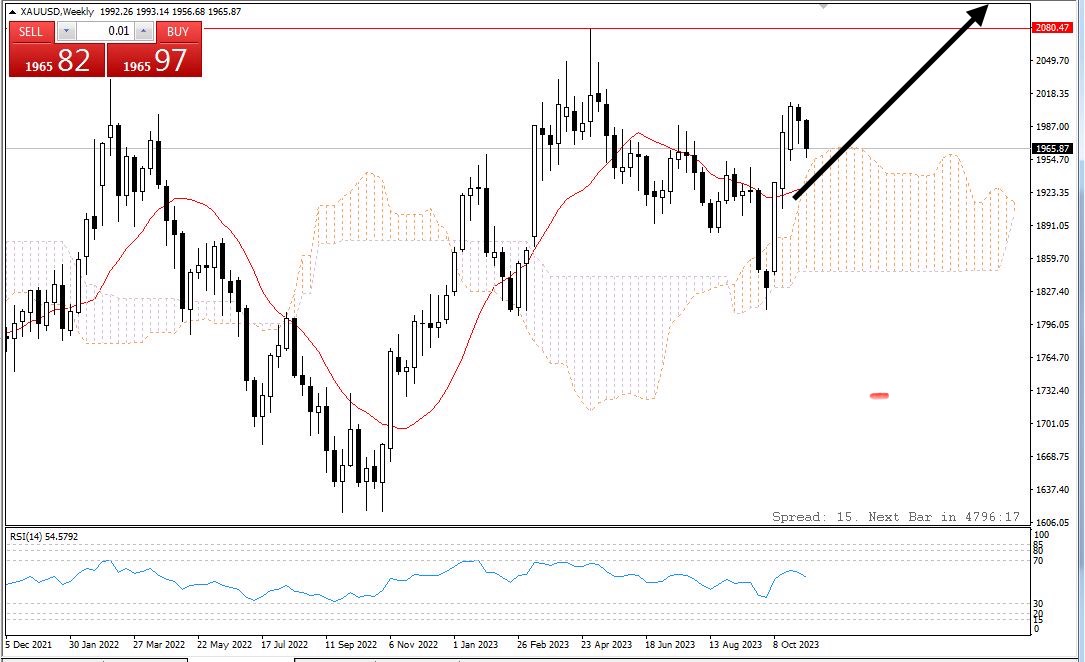1085x662 pixels.
Task: Decrease trade volume with the down arrow
Action: [x=66, y=31]
